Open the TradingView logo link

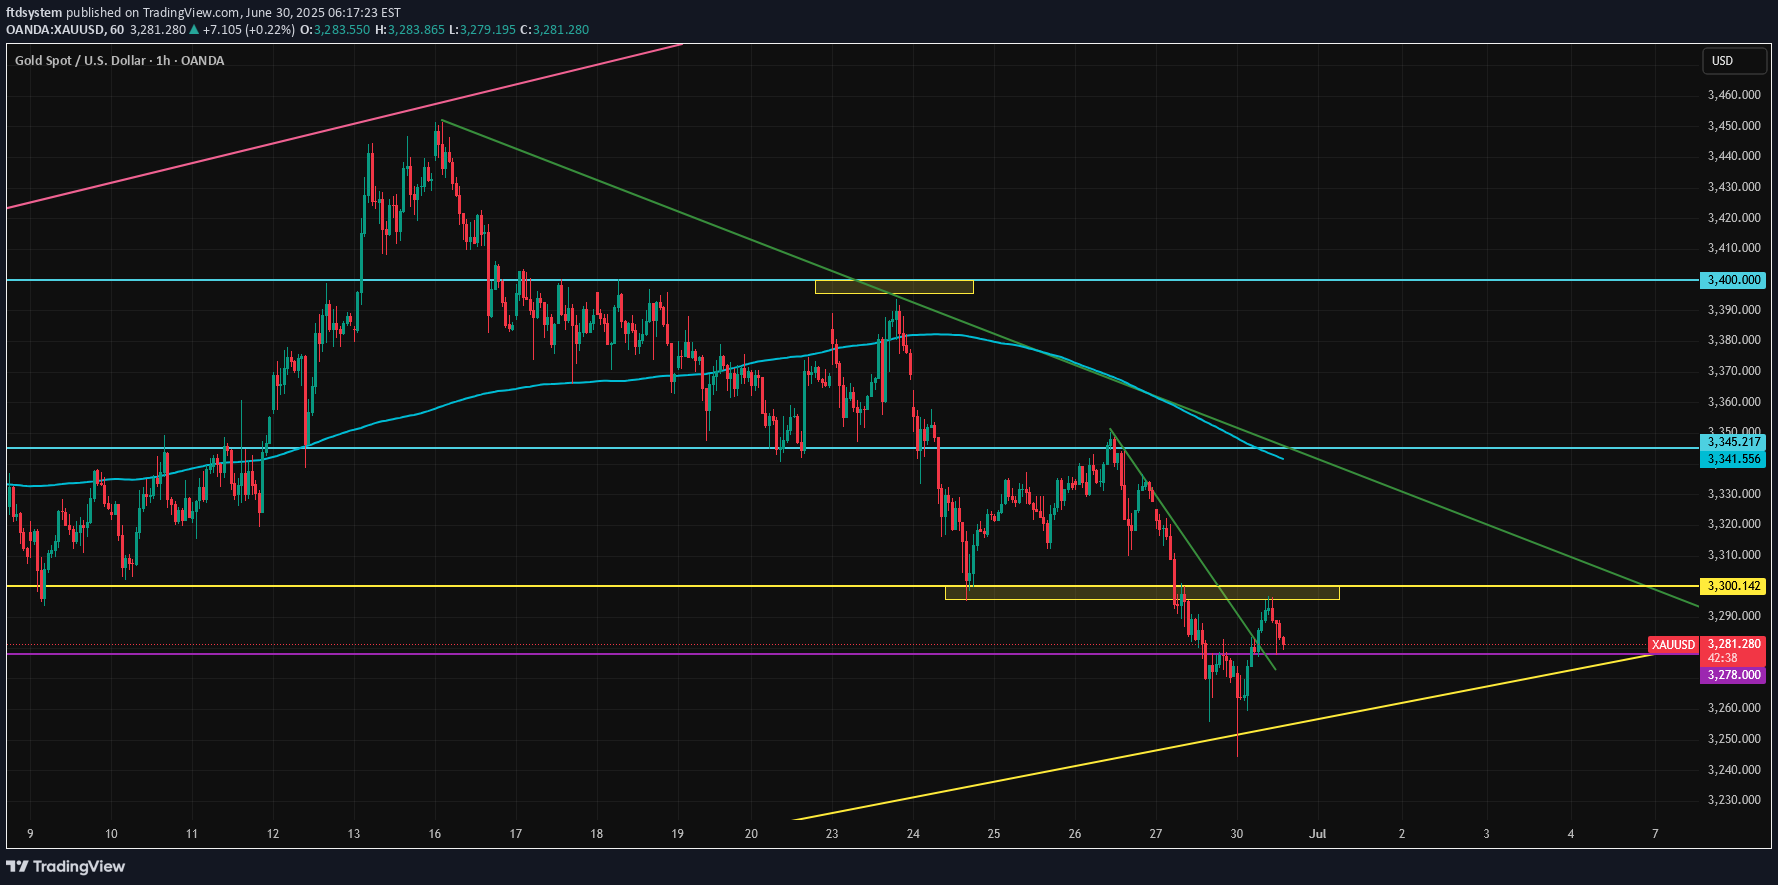coord(66,866)
